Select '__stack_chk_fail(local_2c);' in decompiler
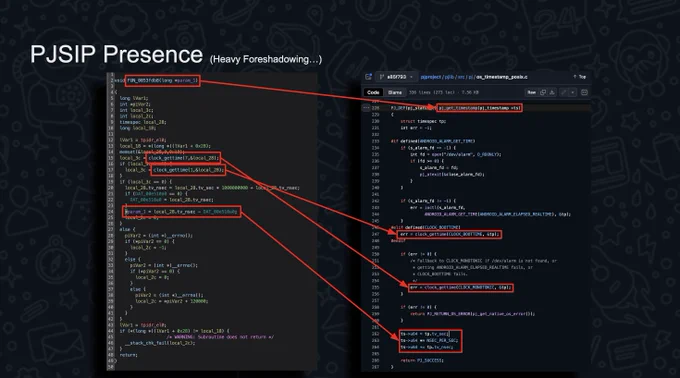Viewport: 680px width, 378px height. pos(160,343)
